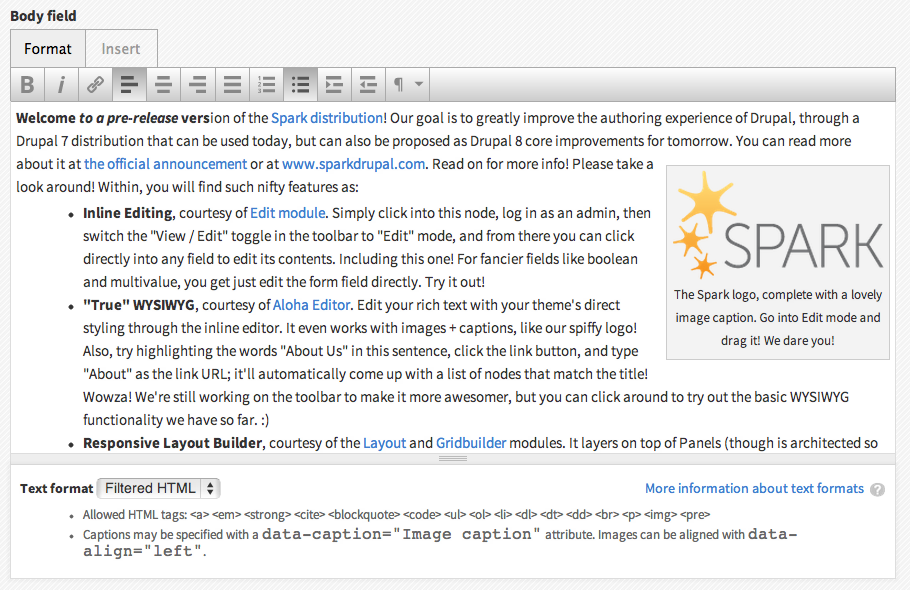
Task: Decrease indent of the list
Action: tap(369, 85)
